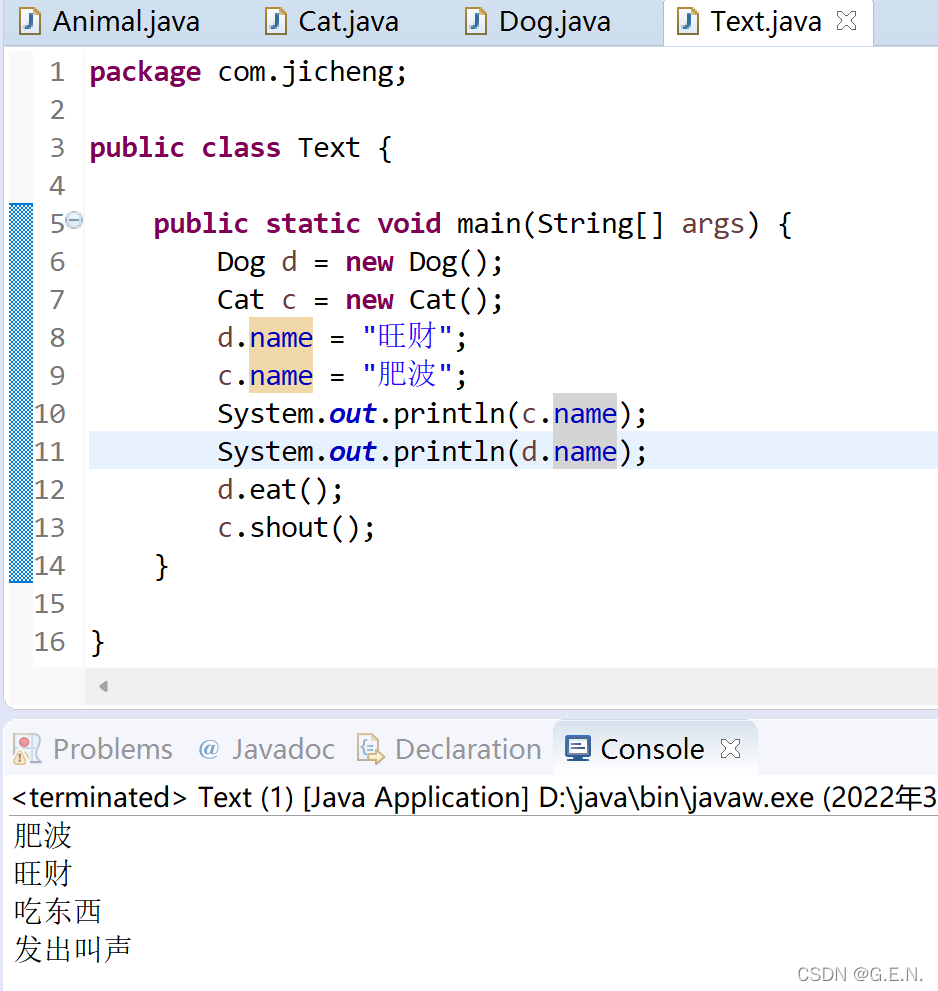Screen dimensions: 938x991
Task: Activate the Text.java editor tab
Action: coord(765,22)
